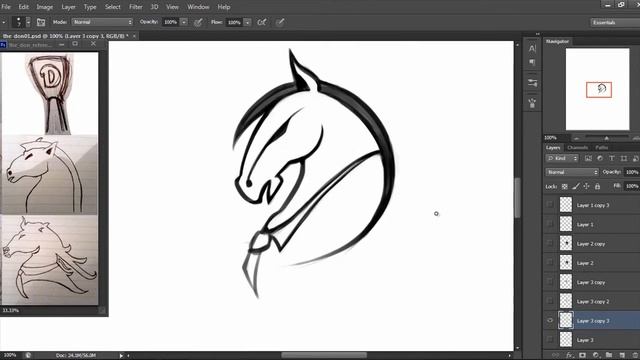Open the tool preset picker arrow

(4, 22)
